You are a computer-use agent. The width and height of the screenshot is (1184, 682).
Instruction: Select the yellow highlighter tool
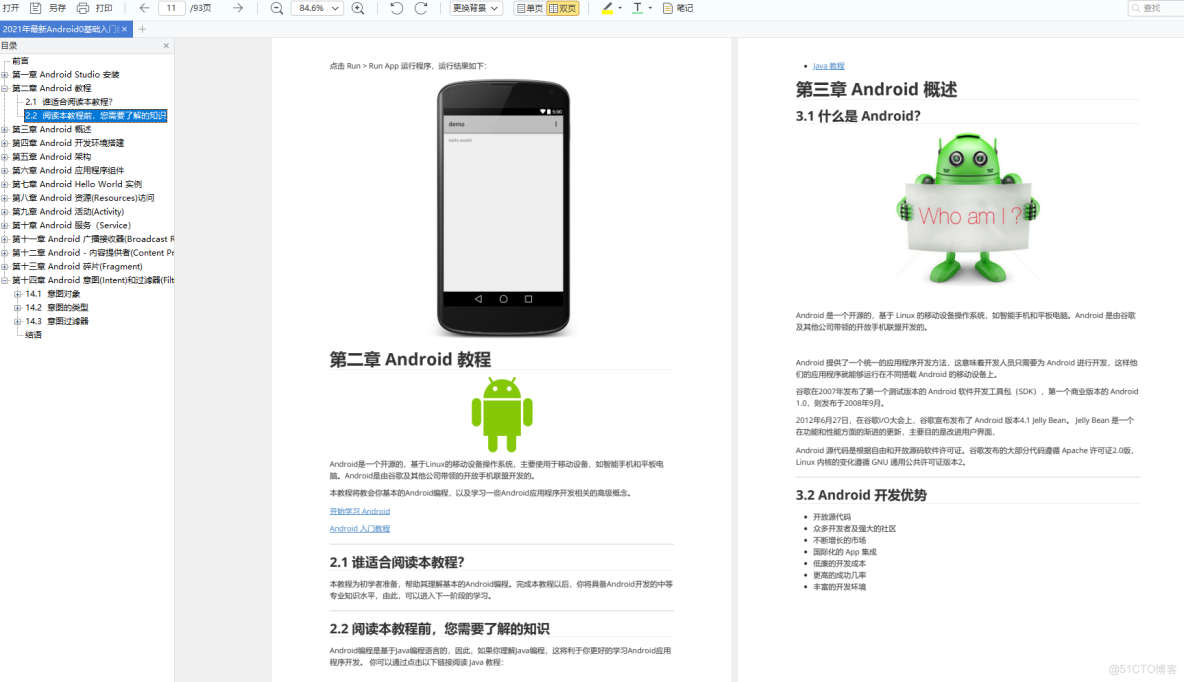607,8
